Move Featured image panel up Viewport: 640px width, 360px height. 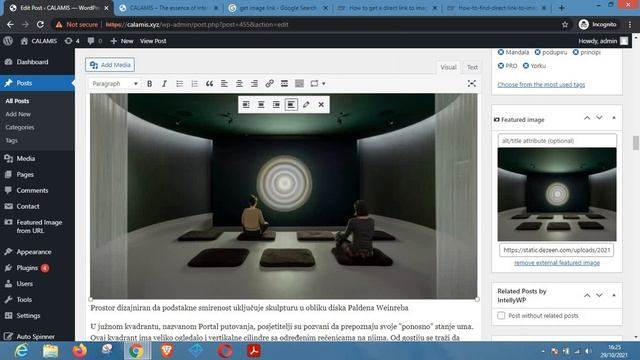tap(587, 118)
